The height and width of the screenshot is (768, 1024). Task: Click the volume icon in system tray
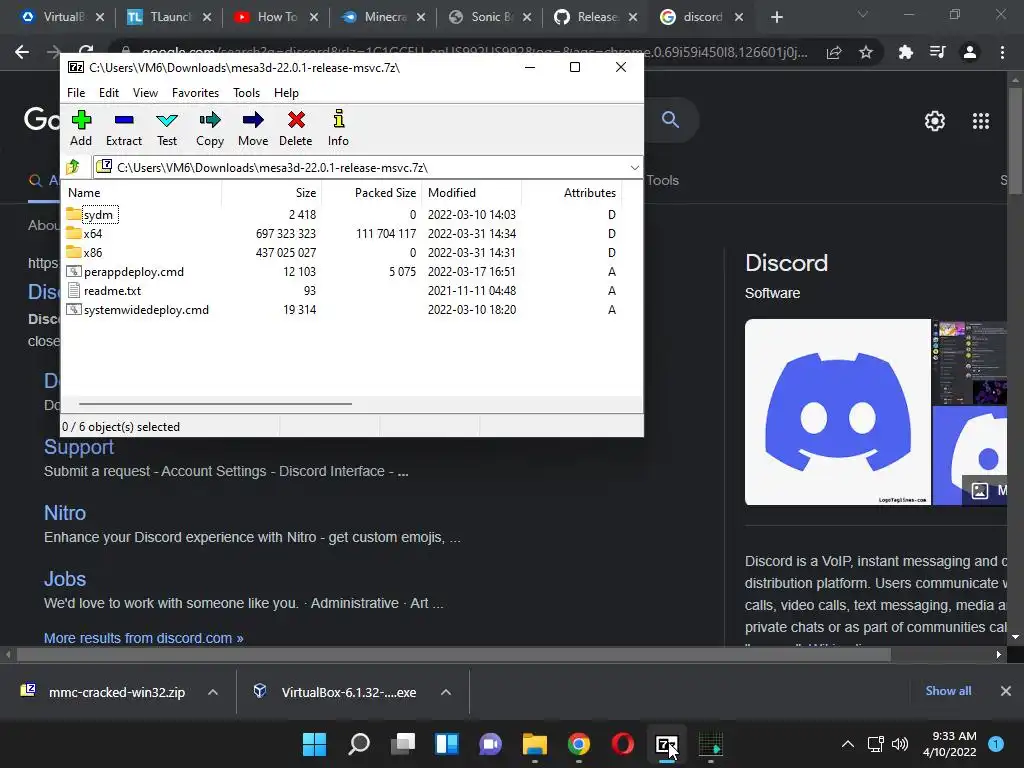(x=900, y=744)
